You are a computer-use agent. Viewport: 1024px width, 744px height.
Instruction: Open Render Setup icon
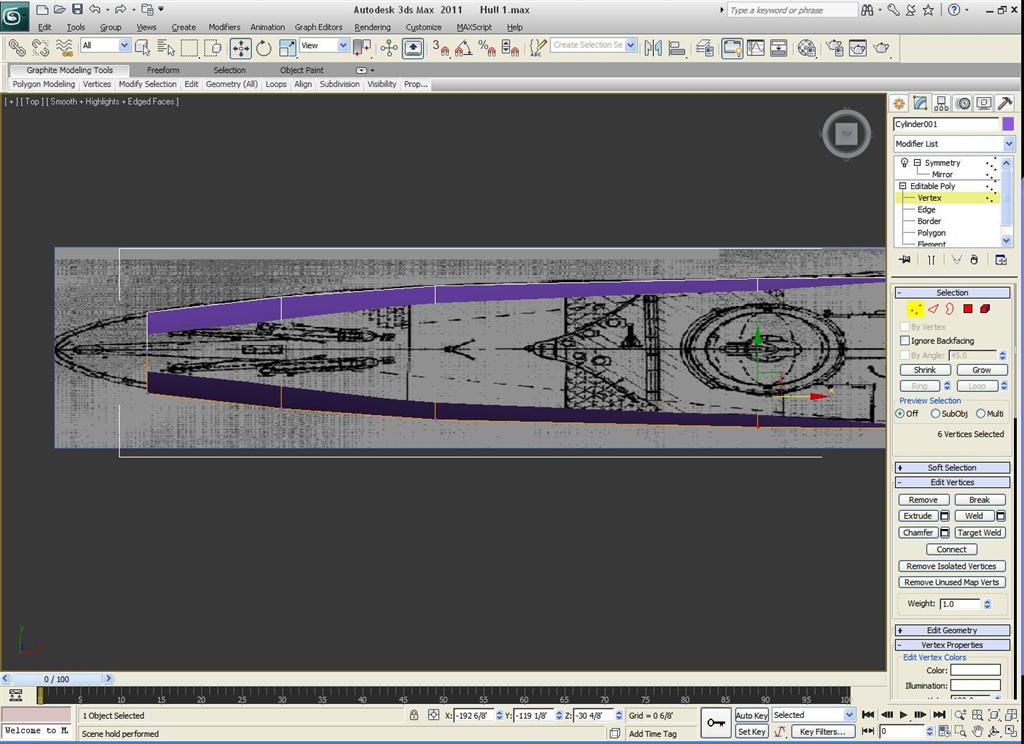pos(835,48)
